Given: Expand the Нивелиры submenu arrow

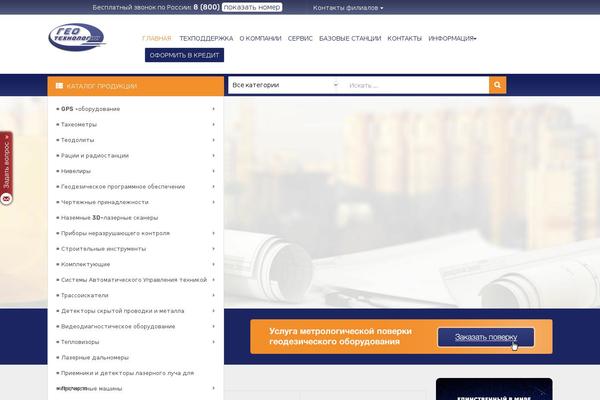Looking at the screenshot, I should point(214,171).
